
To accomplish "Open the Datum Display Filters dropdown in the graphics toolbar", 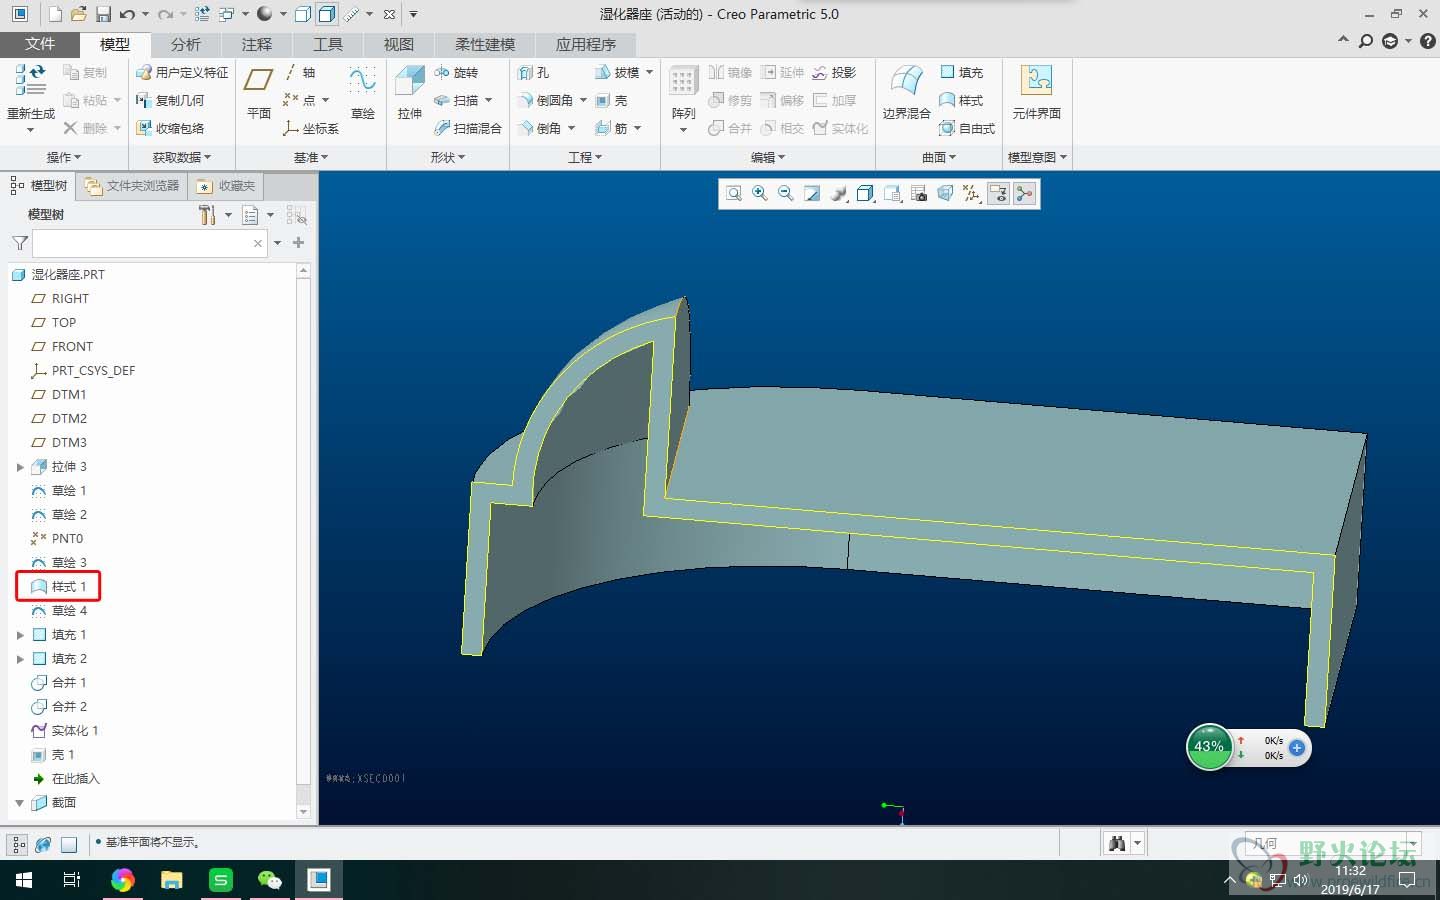I will pyautogui.click(x=971, y=194).
